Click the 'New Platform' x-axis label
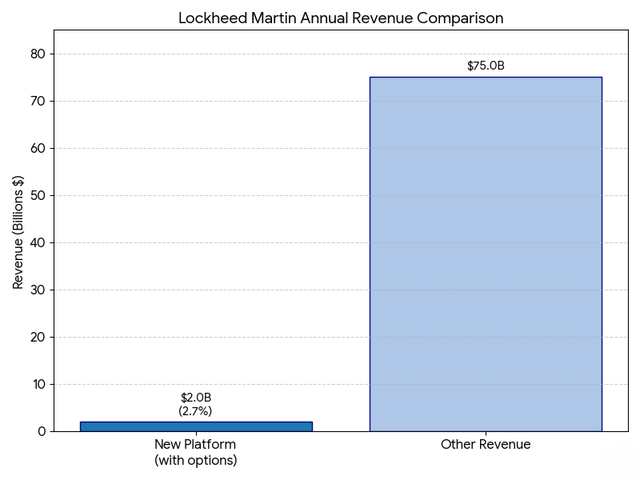The height and width of the screenshot is (480, 640). (195, 444)
